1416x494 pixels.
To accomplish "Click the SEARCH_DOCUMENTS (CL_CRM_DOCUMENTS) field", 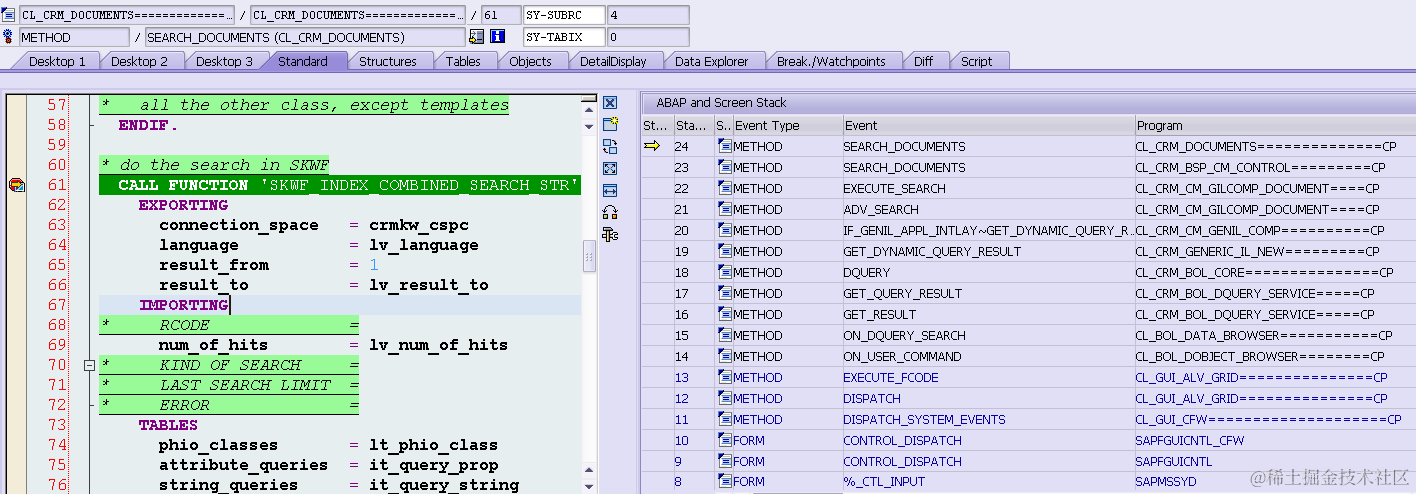I will coord(305,37).
